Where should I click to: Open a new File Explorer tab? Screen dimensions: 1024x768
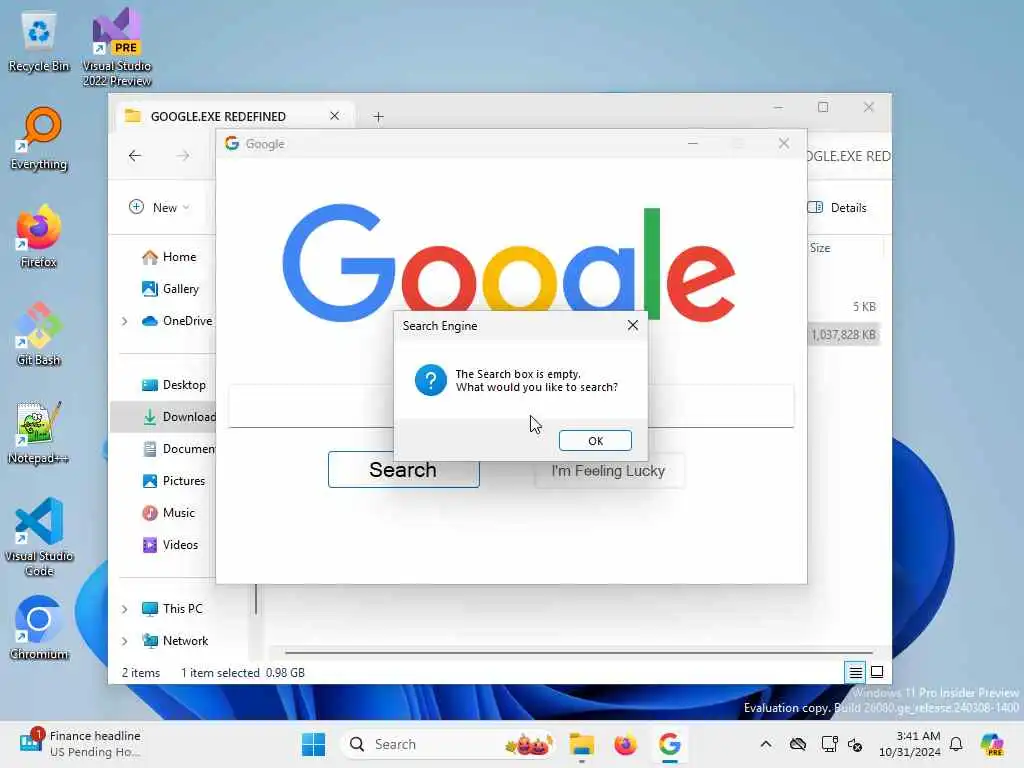point(378,117)
